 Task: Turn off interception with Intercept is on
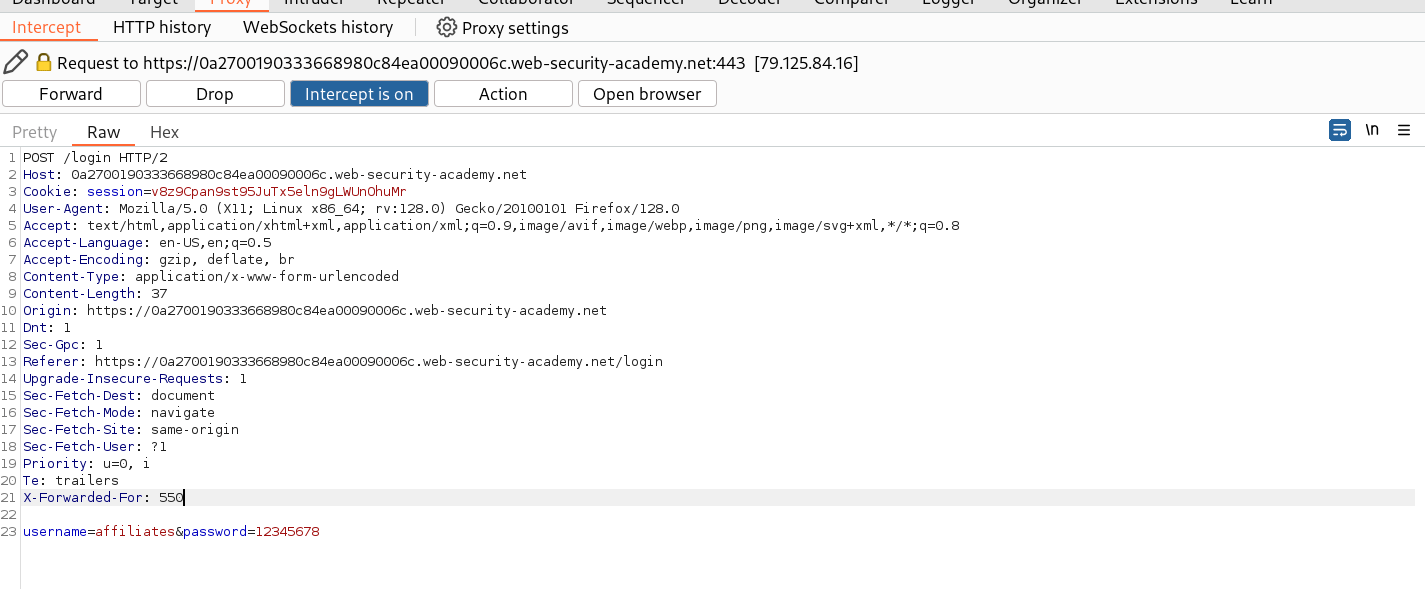click(359, 93)
